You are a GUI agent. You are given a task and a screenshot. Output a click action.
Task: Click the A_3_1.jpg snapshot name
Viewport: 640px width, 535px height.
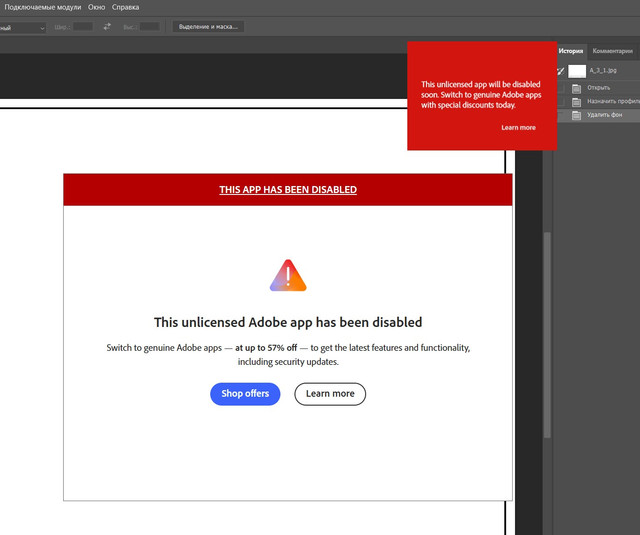[602, 71]
